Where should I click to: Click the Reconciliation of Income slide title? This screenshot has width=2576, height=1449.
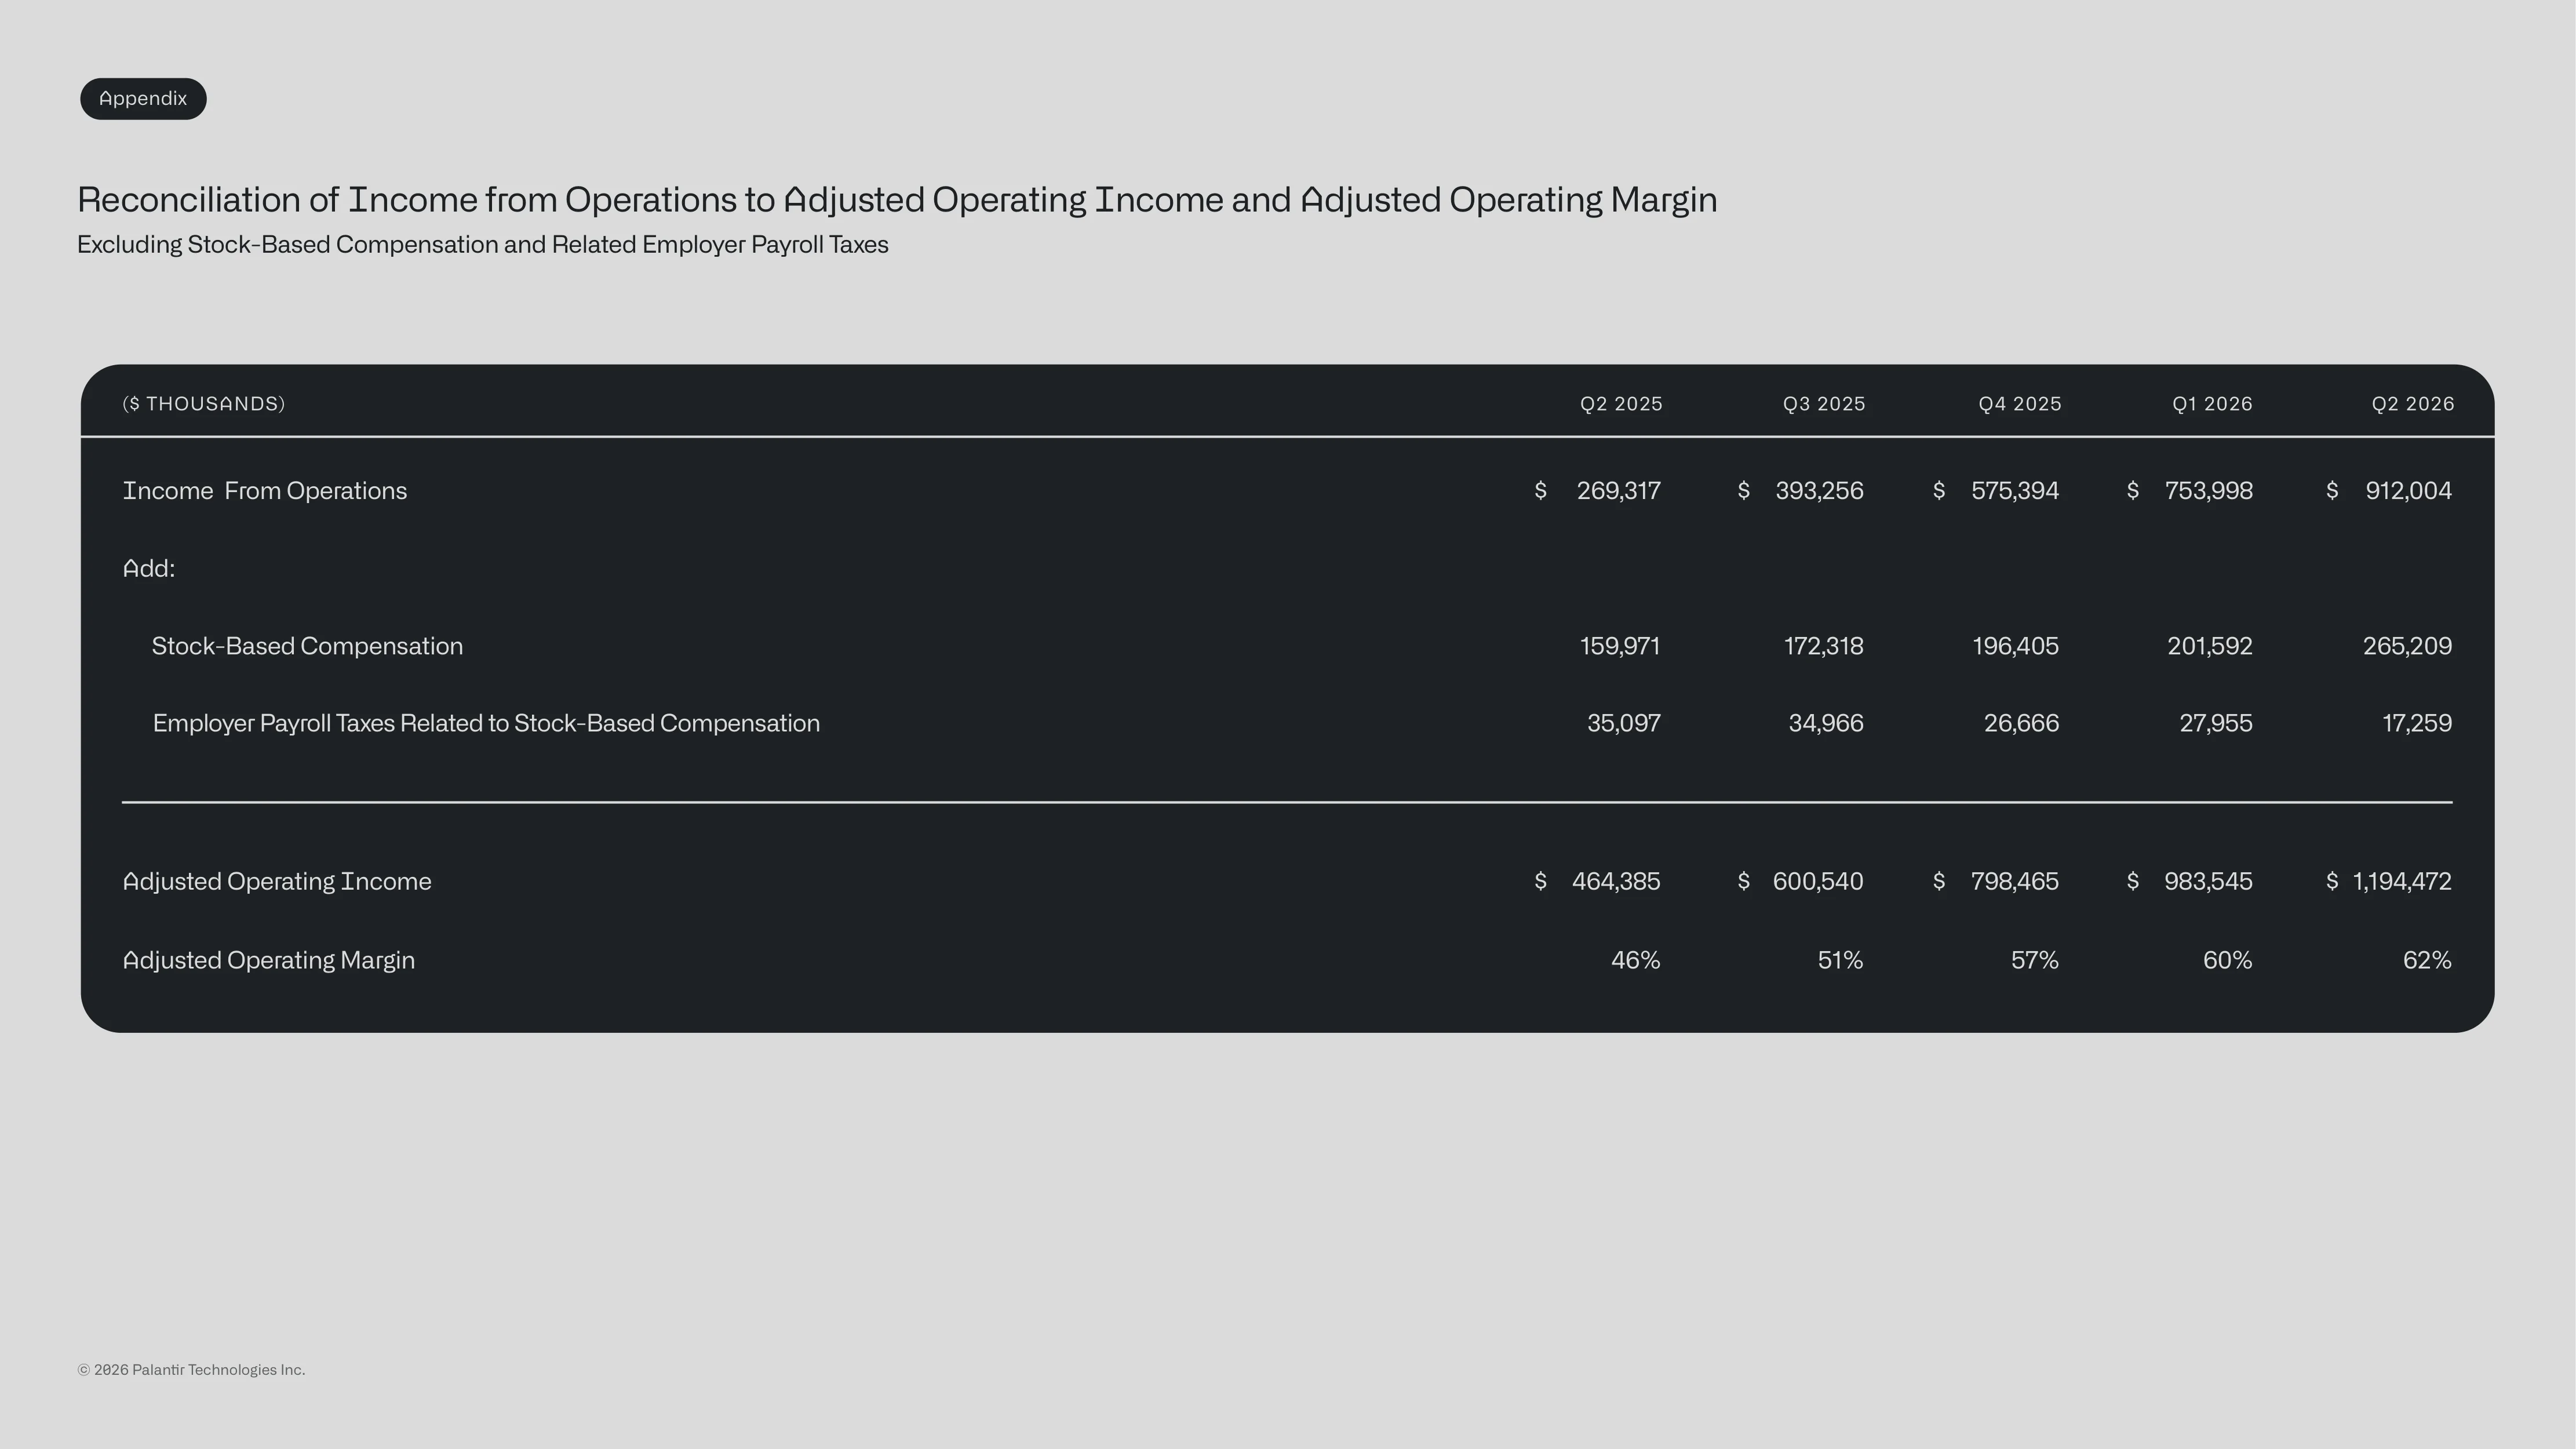897,200
